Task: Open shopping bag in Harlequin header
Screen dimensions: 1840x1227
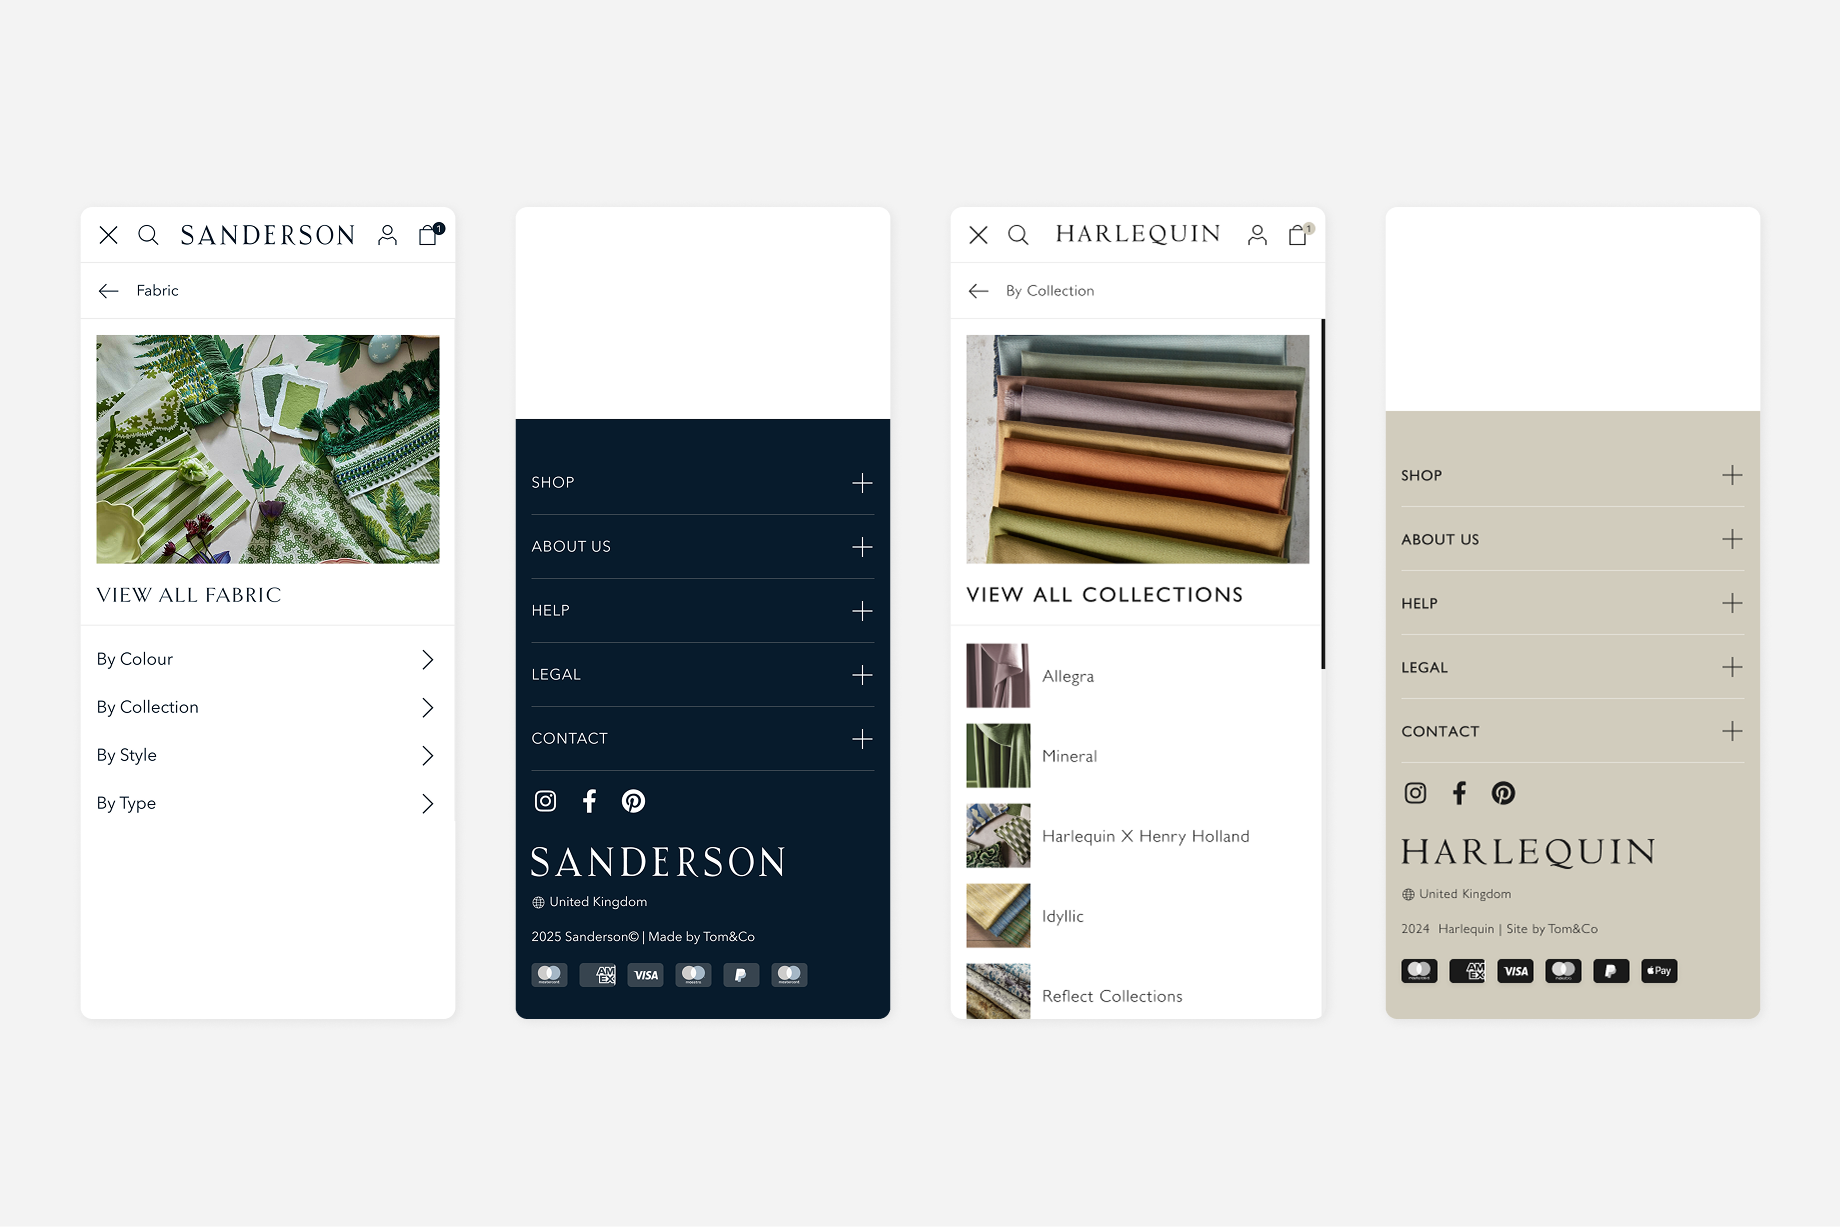Action: tap(1300, 234)
